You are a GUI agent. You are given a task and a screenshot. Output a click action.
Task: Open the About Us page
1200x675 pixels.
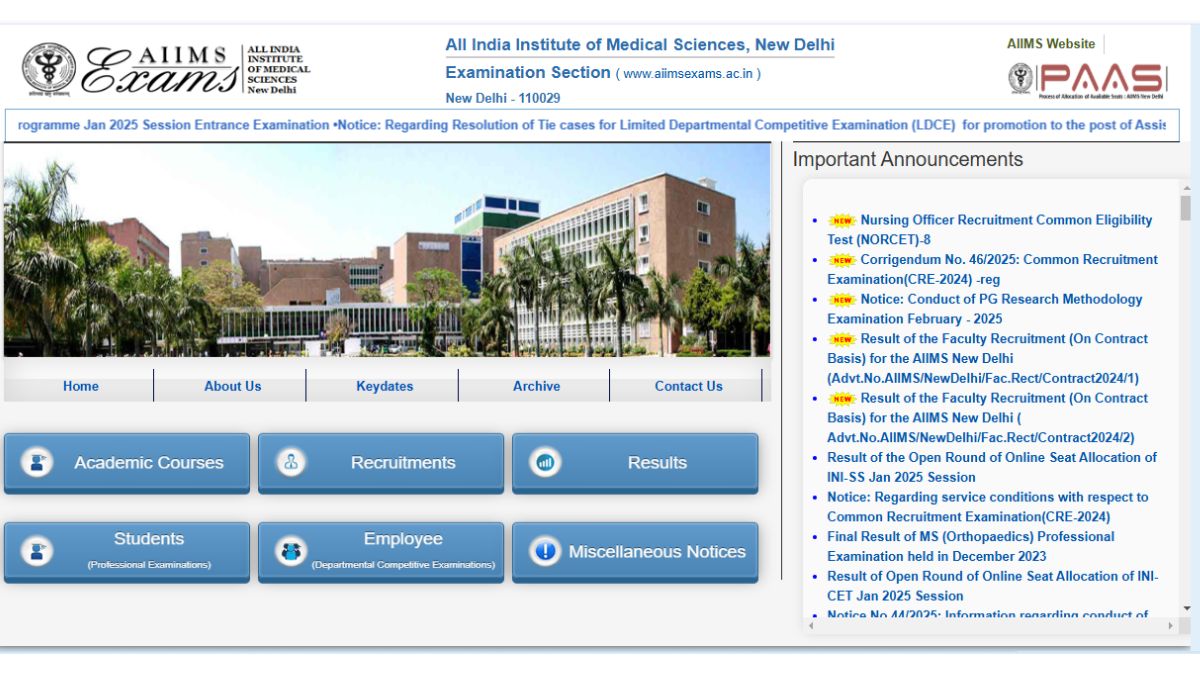231,386
